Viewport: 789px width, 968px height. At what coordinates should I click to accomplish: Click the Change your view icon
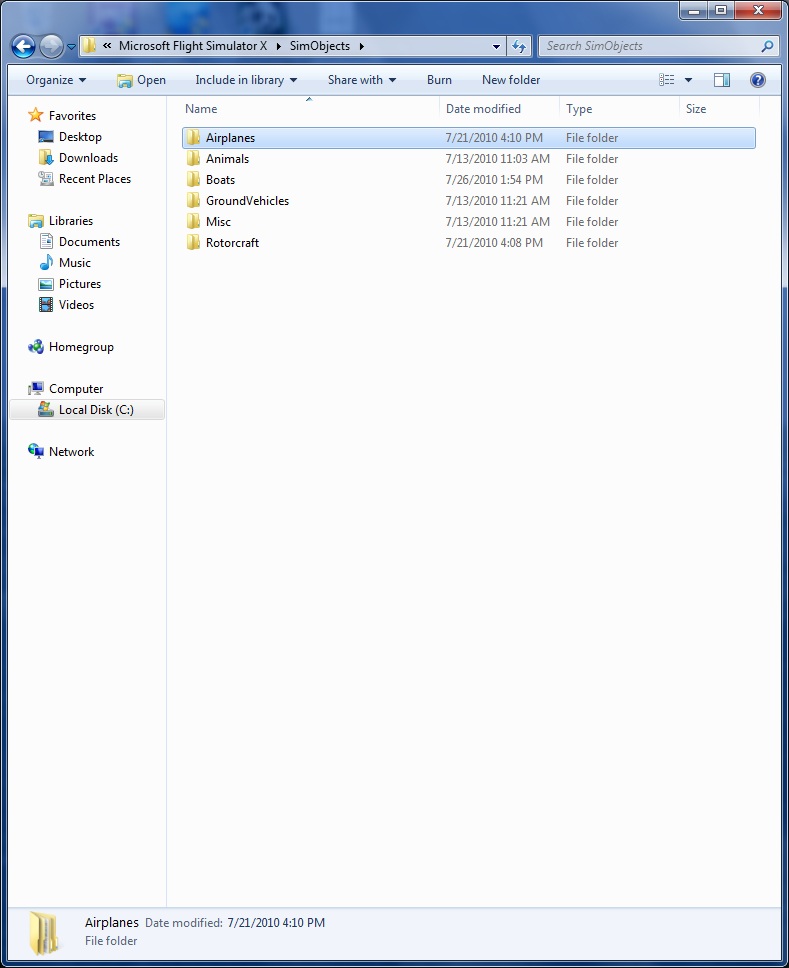point(667,80)
